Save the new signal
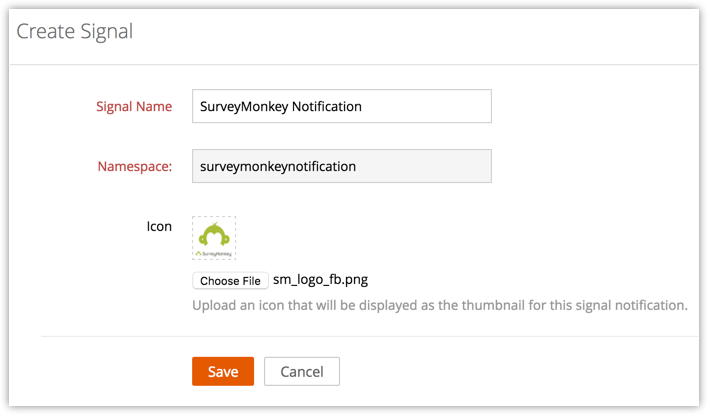The image size is (708, 415). [223, 371]
